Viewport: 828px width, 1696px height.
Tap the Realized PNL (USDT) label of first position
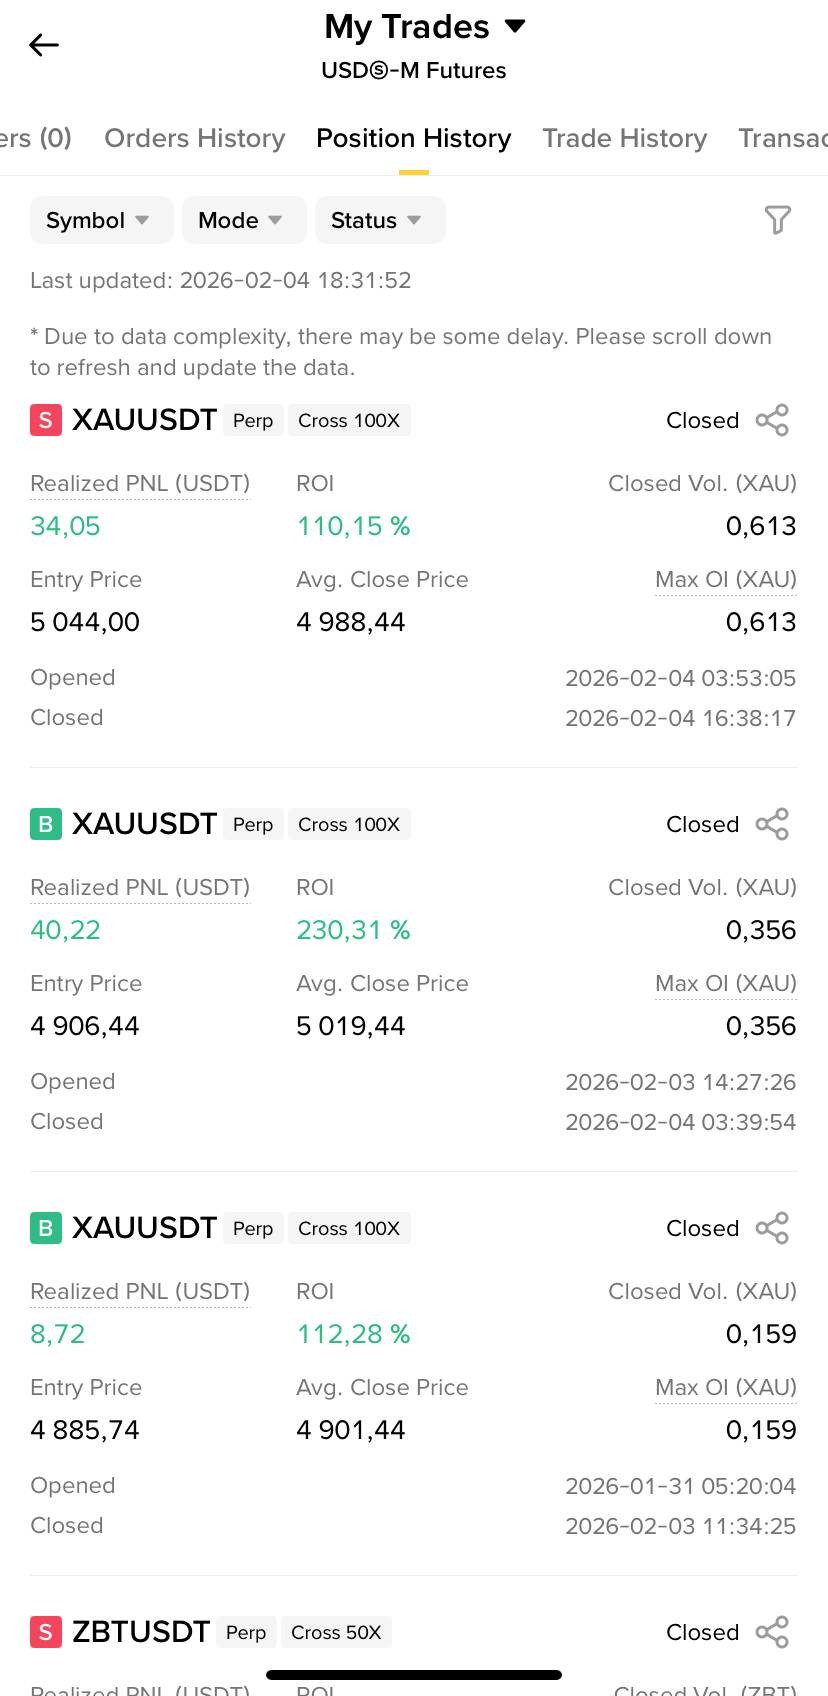[140, 484]
